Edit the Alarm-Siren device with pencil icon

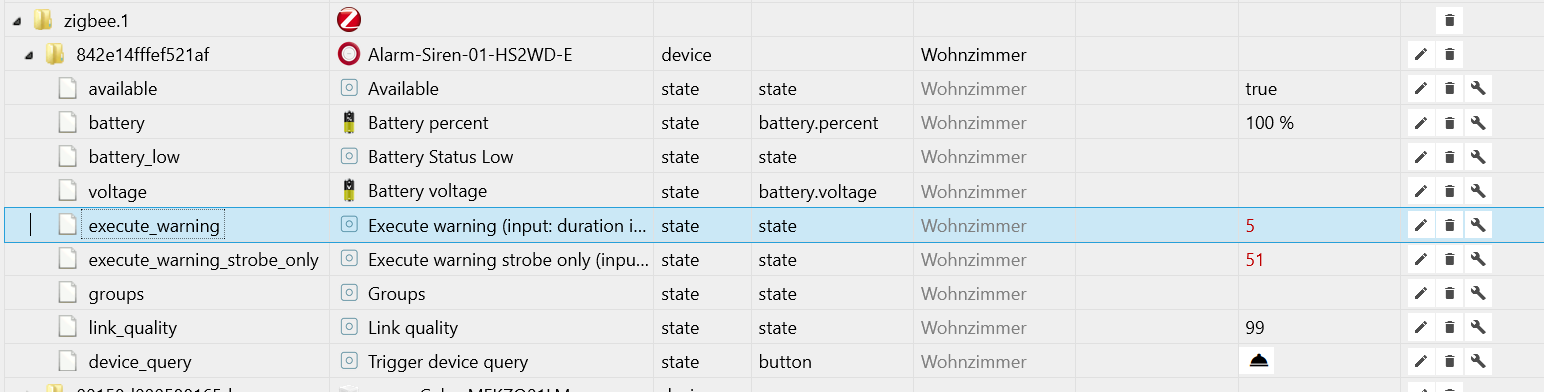pyautogui.click(x=1420, y=54)
